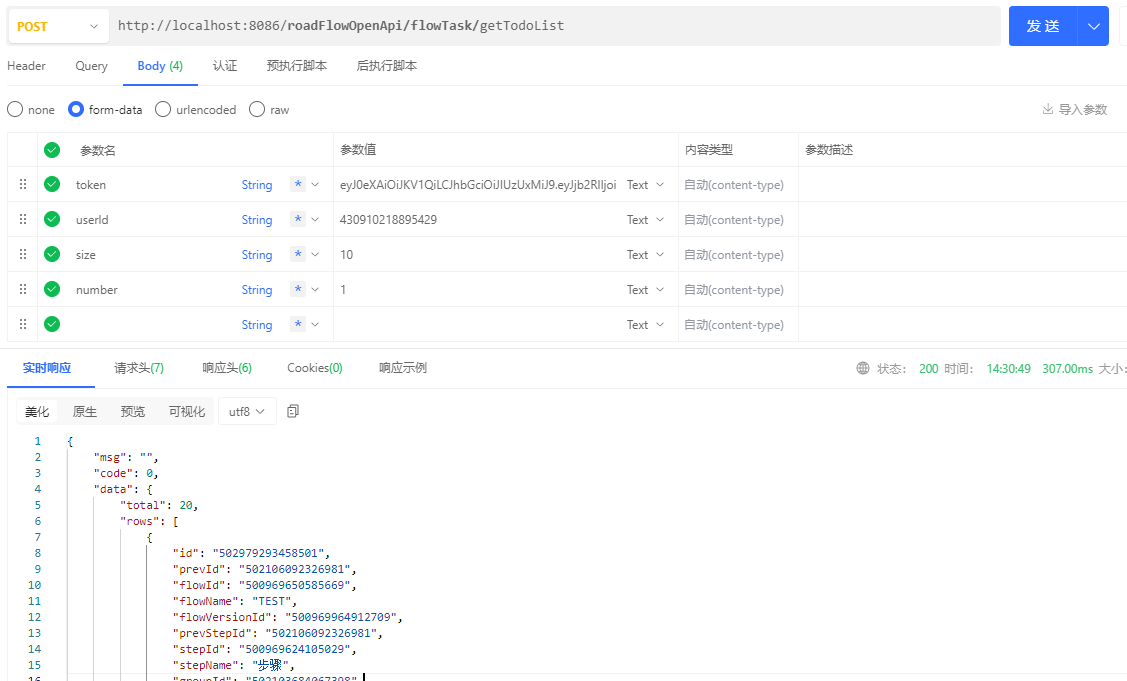Select the urlencoded radio button

click(x=163, y=109)
